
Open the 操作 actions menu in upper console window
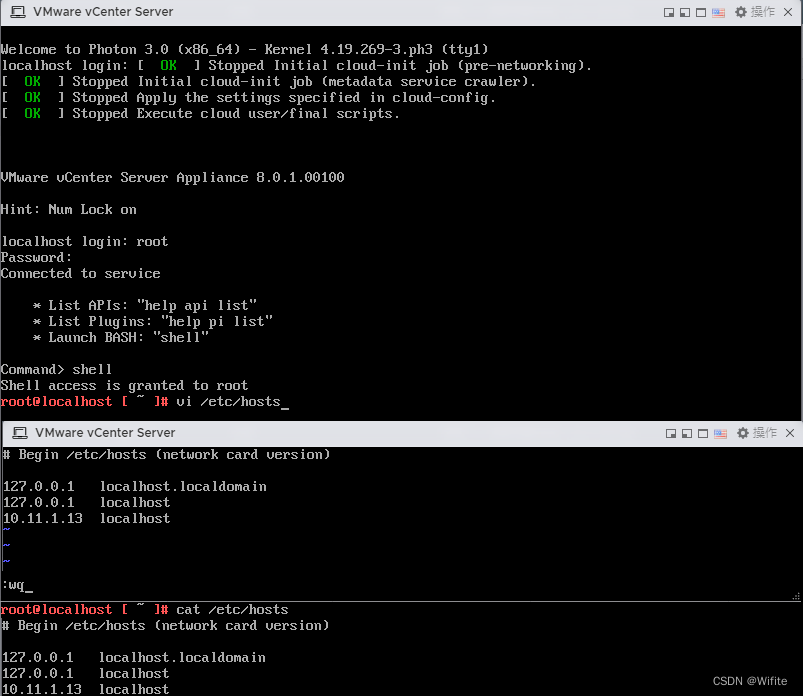point(763,12)
